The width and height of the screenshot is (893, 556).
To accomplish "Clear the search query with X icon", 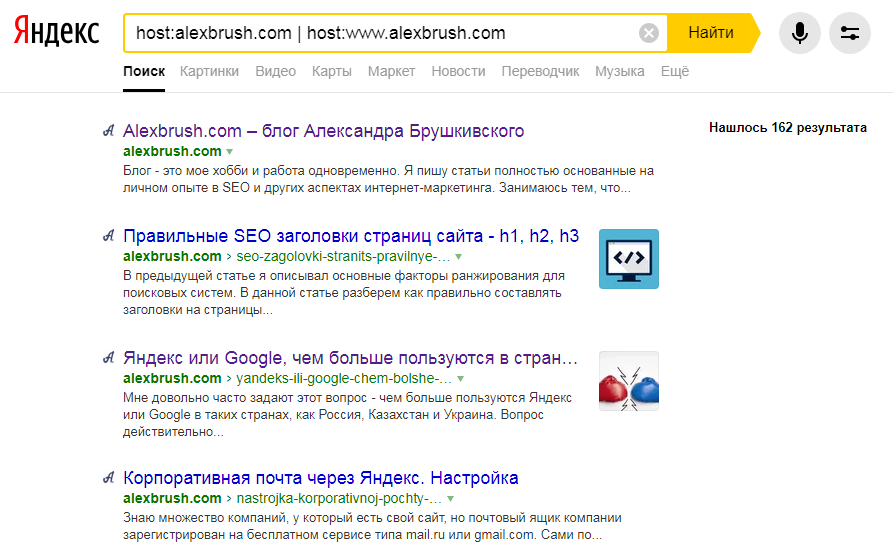I will click(649, 33).
